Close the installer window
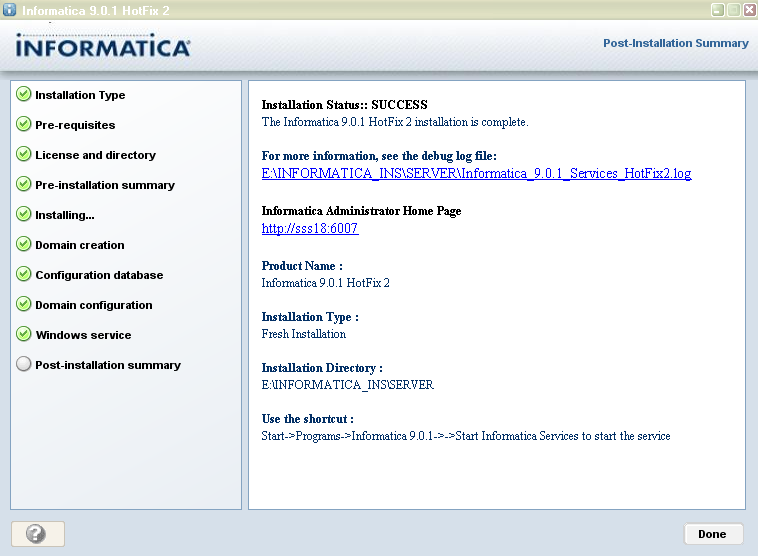This screenshot has height=556, width=758. [750, 10]
